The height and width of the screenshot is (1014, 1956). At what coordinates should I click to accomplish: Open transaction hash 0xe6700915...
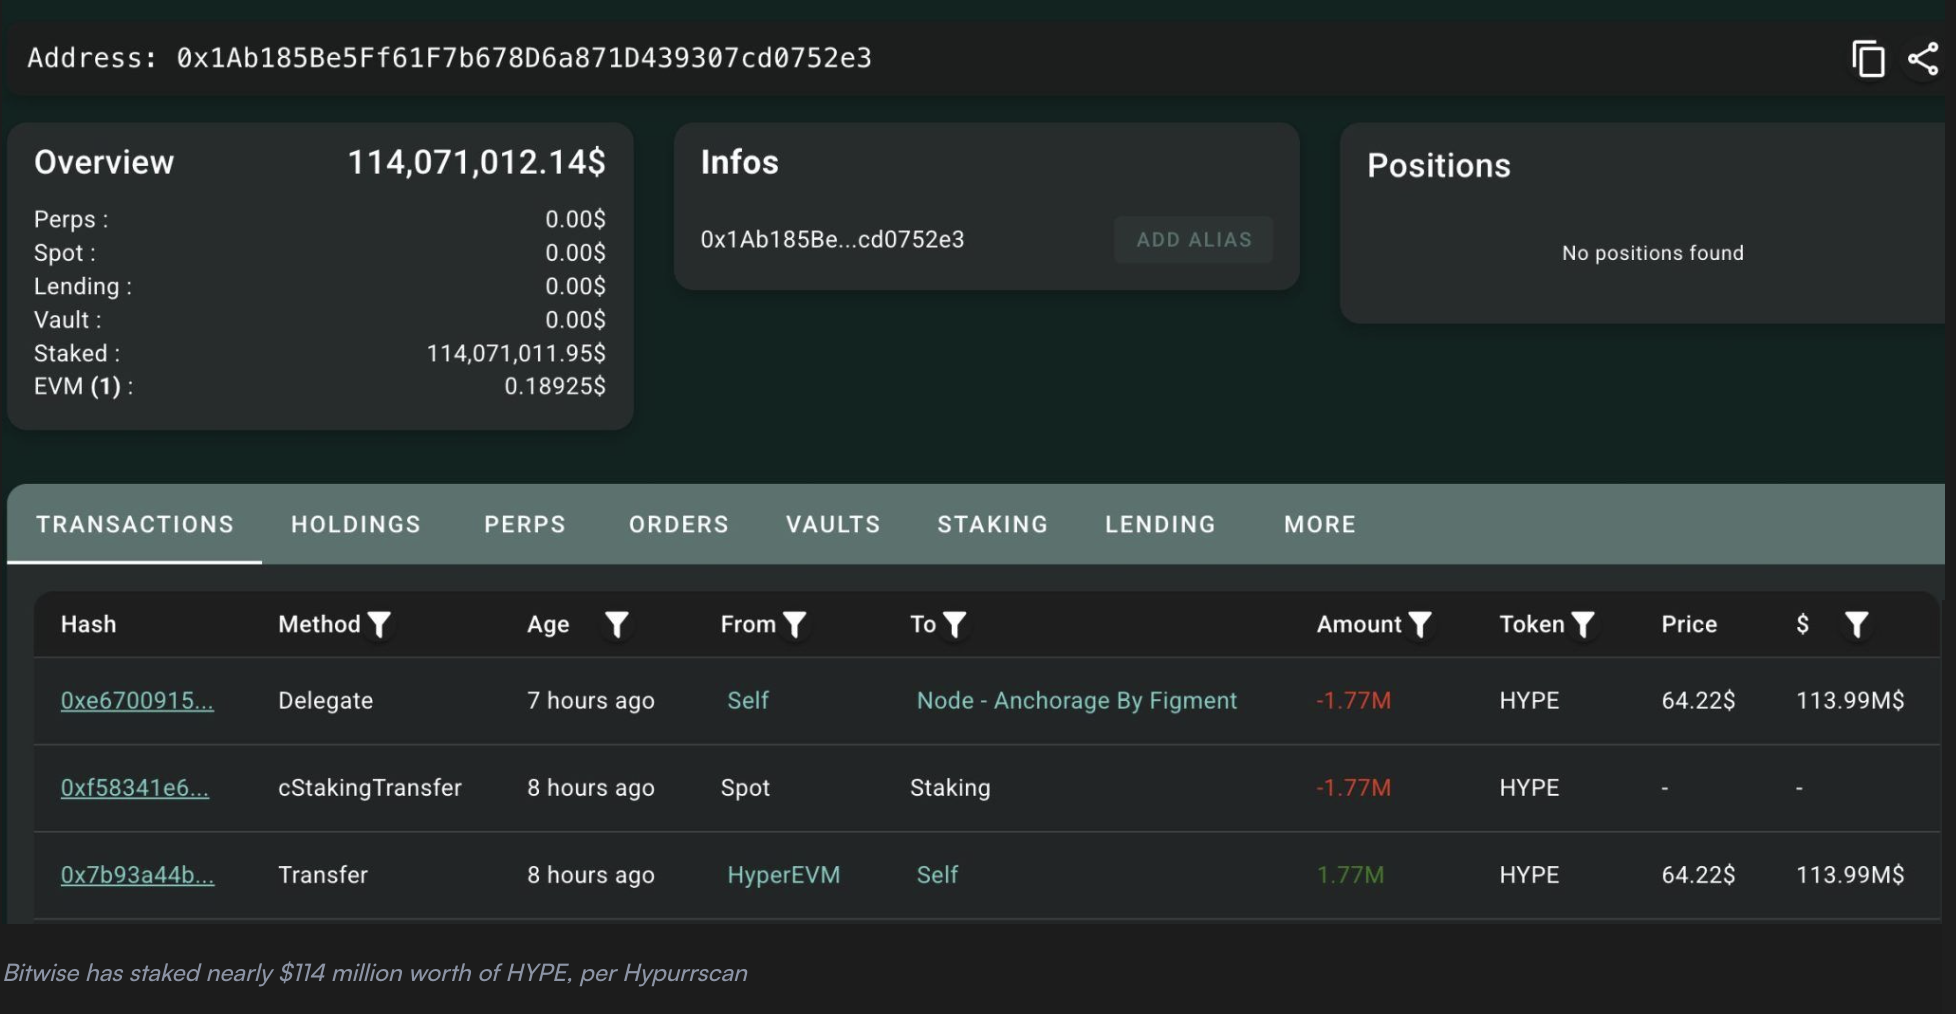pyautogui.click(x=137, y=700)
